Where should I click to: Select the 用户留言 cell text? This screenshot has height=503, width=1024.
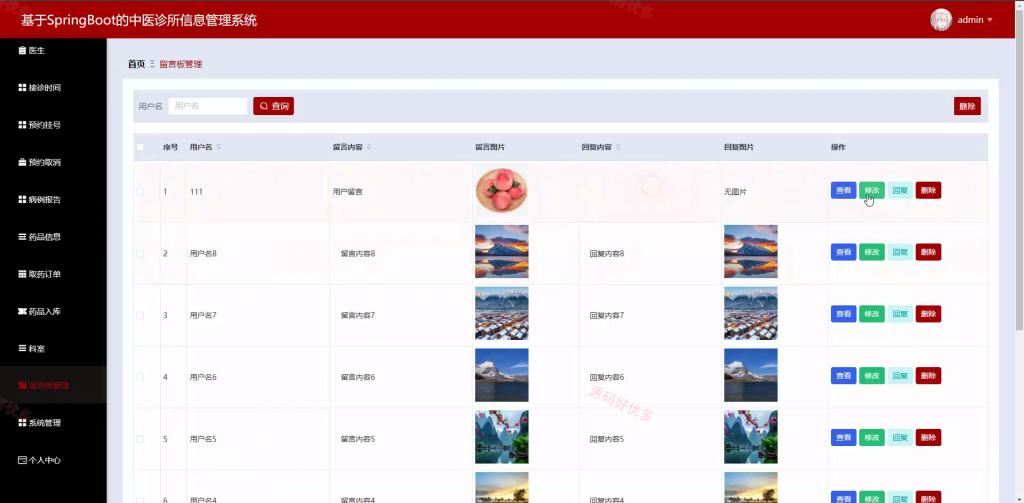347,192
